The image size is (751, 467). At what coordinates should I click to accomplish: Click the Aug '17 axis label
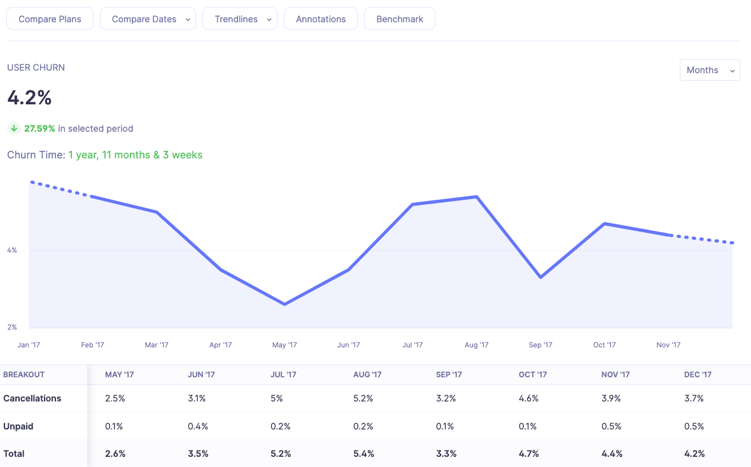click(x=477, y=345)
